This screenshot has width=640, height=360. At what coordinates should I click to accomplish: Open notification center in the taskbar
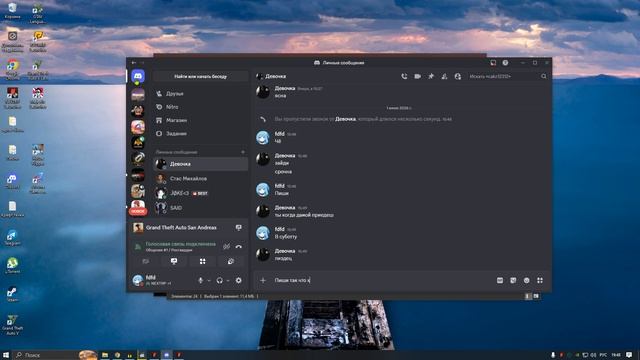[629, 355]
